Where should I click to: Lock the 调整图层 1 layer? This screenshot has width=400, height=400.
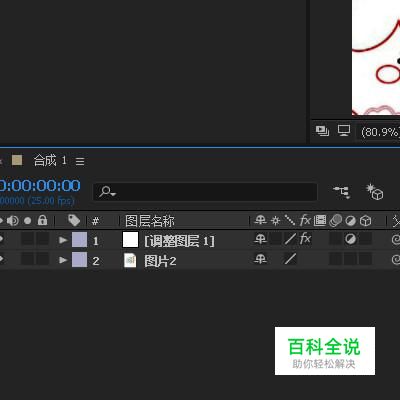(x=43, y=239)
